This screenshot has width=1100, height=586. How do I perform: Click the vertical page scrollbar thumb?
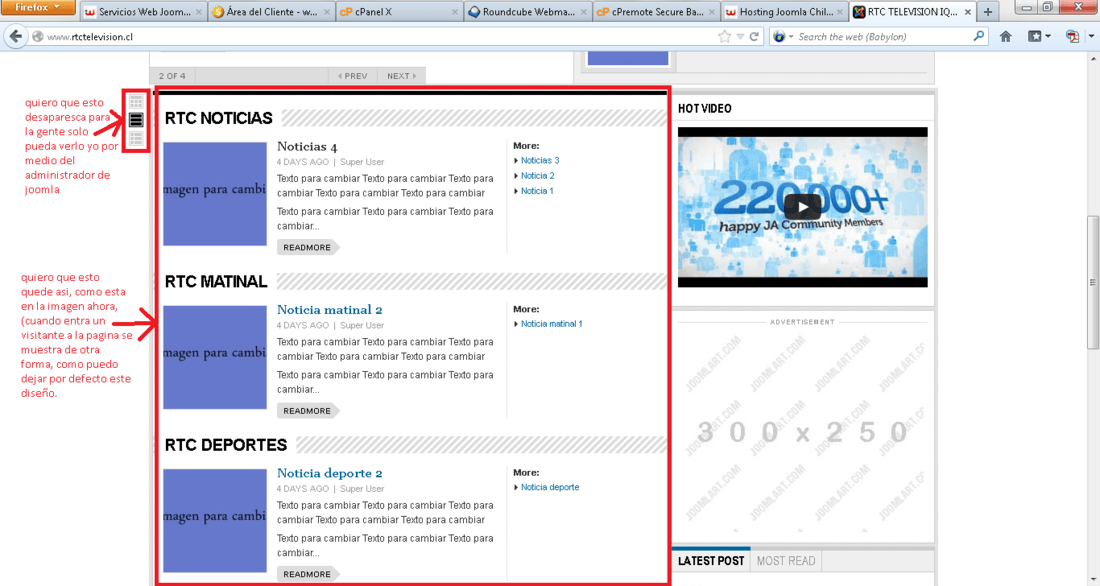click(1092, 282)
